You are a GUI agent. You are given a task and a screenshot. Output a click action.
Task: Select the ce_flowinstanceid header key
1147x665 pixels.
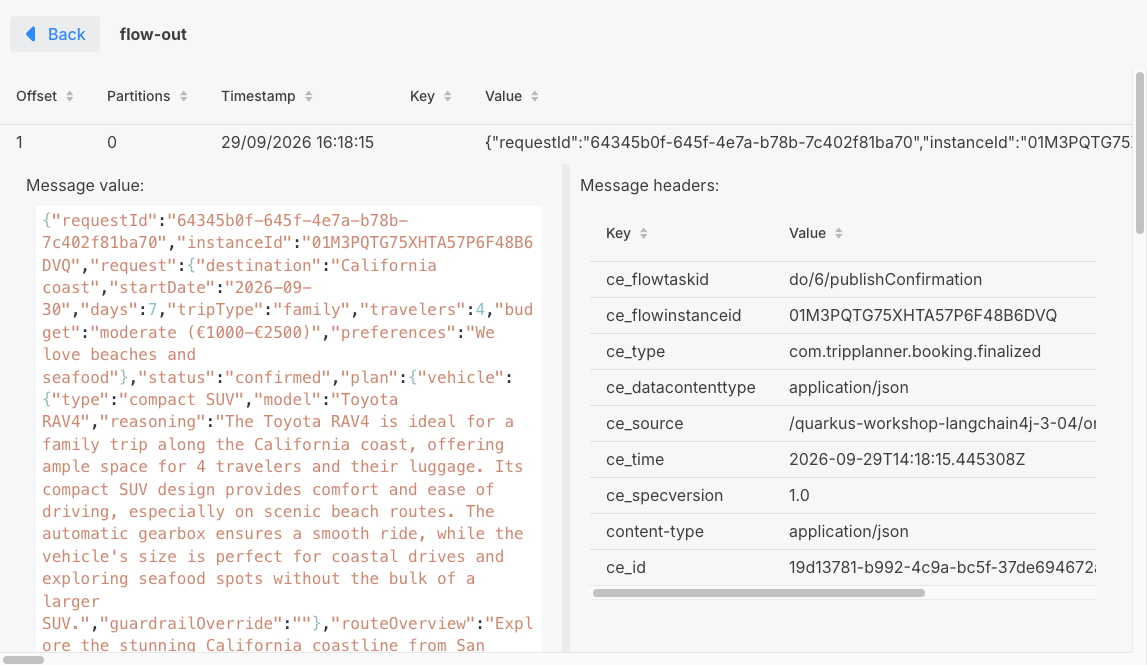[x=673, y=315]
